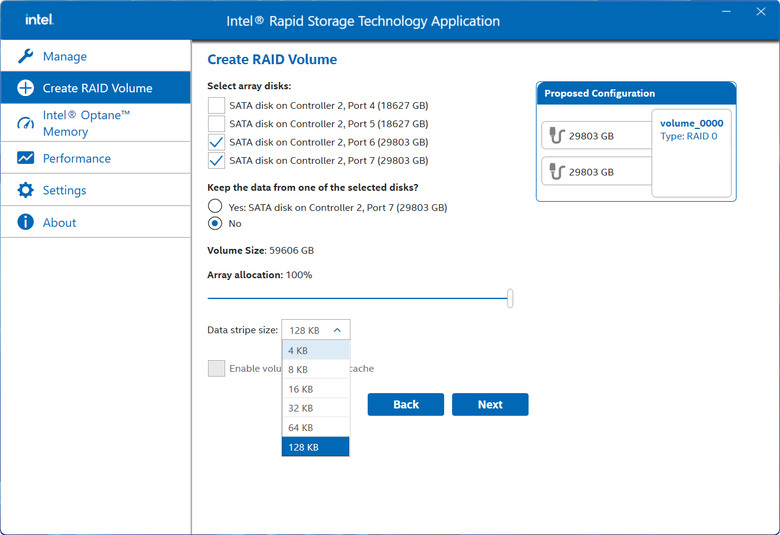780x535 pixels.
Task: Click the Proposed Configuration header
Action: 636,94
